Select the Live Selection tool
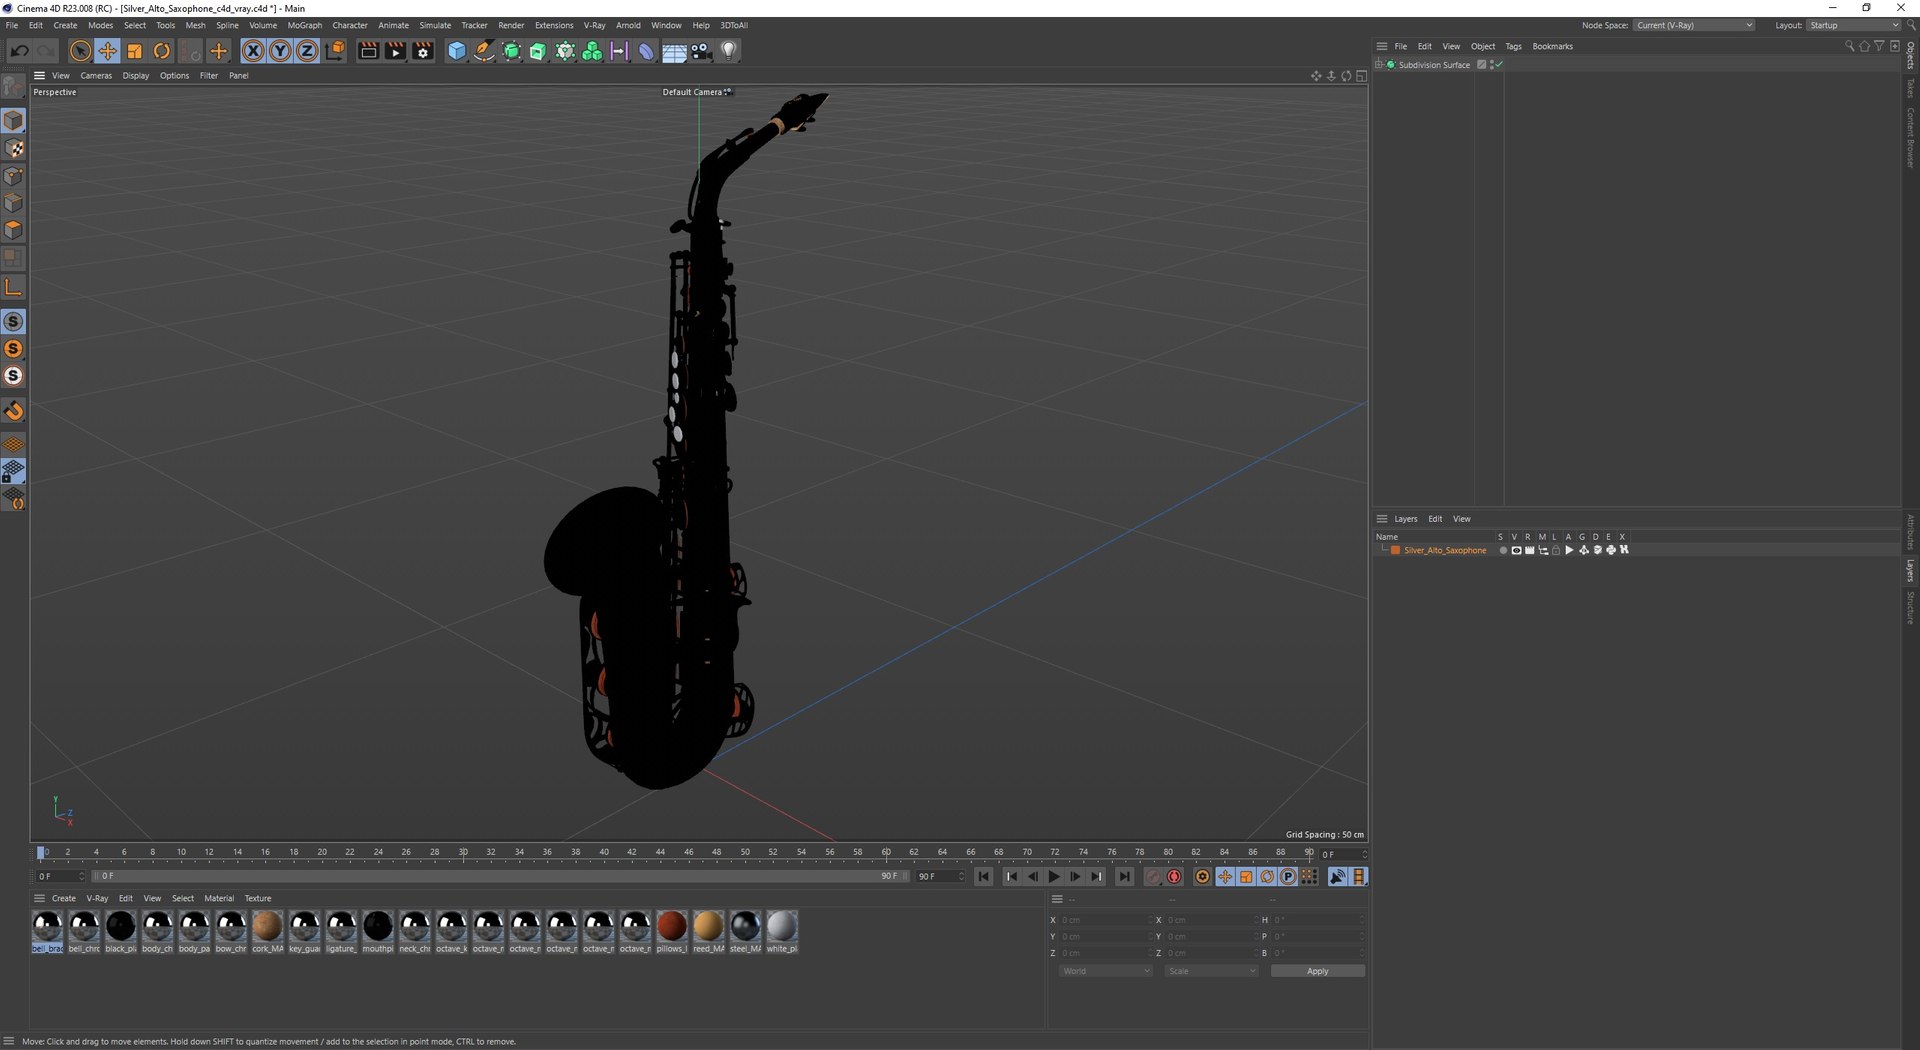 coord(81,51)
